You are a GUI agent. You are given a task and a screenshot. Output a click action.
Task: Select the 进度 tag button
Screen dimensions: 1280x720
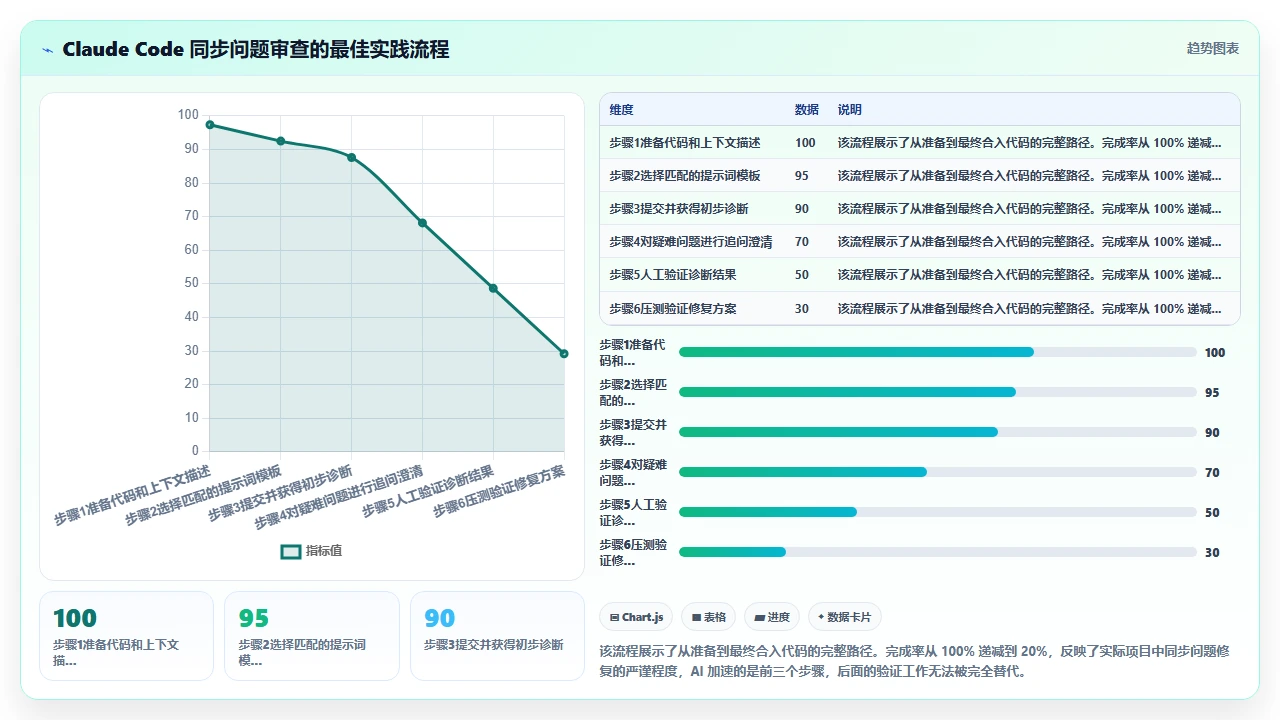(772, 617)
